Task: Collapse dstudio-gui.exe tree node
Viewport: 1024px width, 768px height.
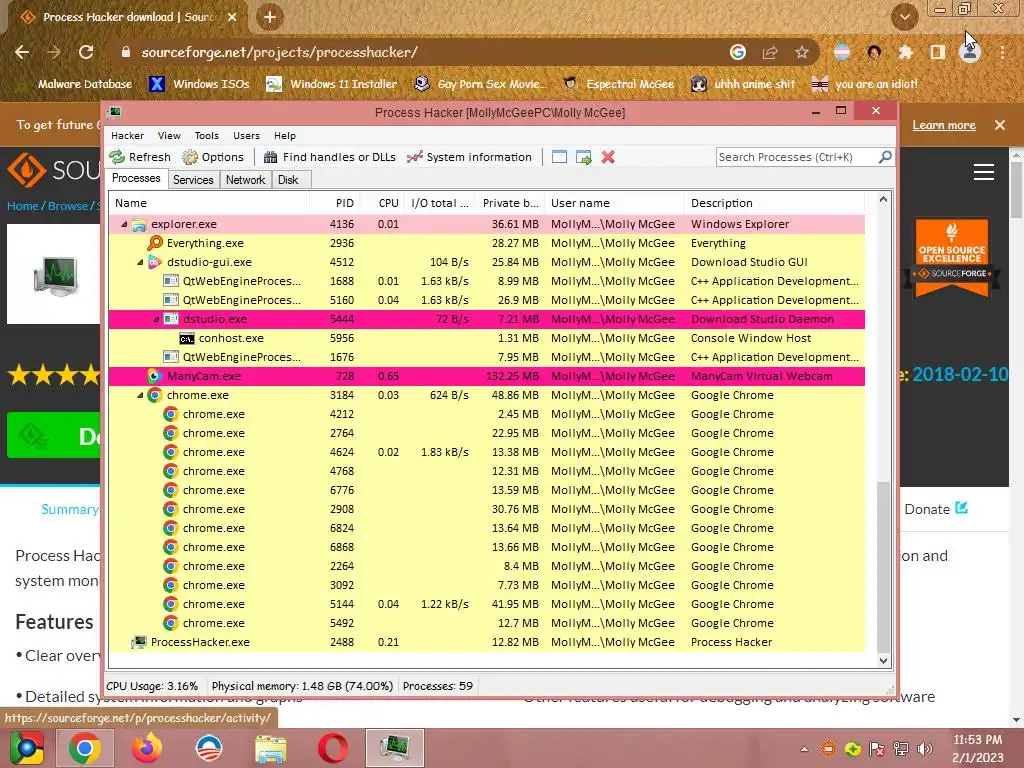Action: click(x=140, y=262)
